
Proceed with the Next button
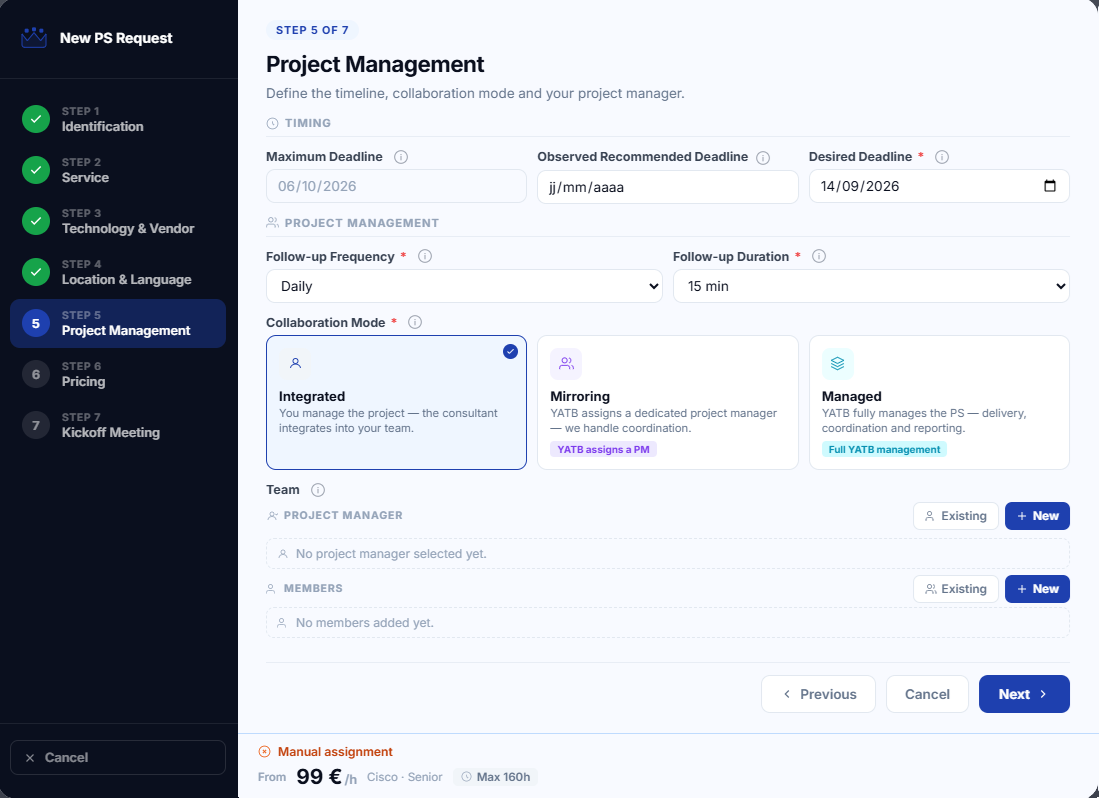(1024, 694)
